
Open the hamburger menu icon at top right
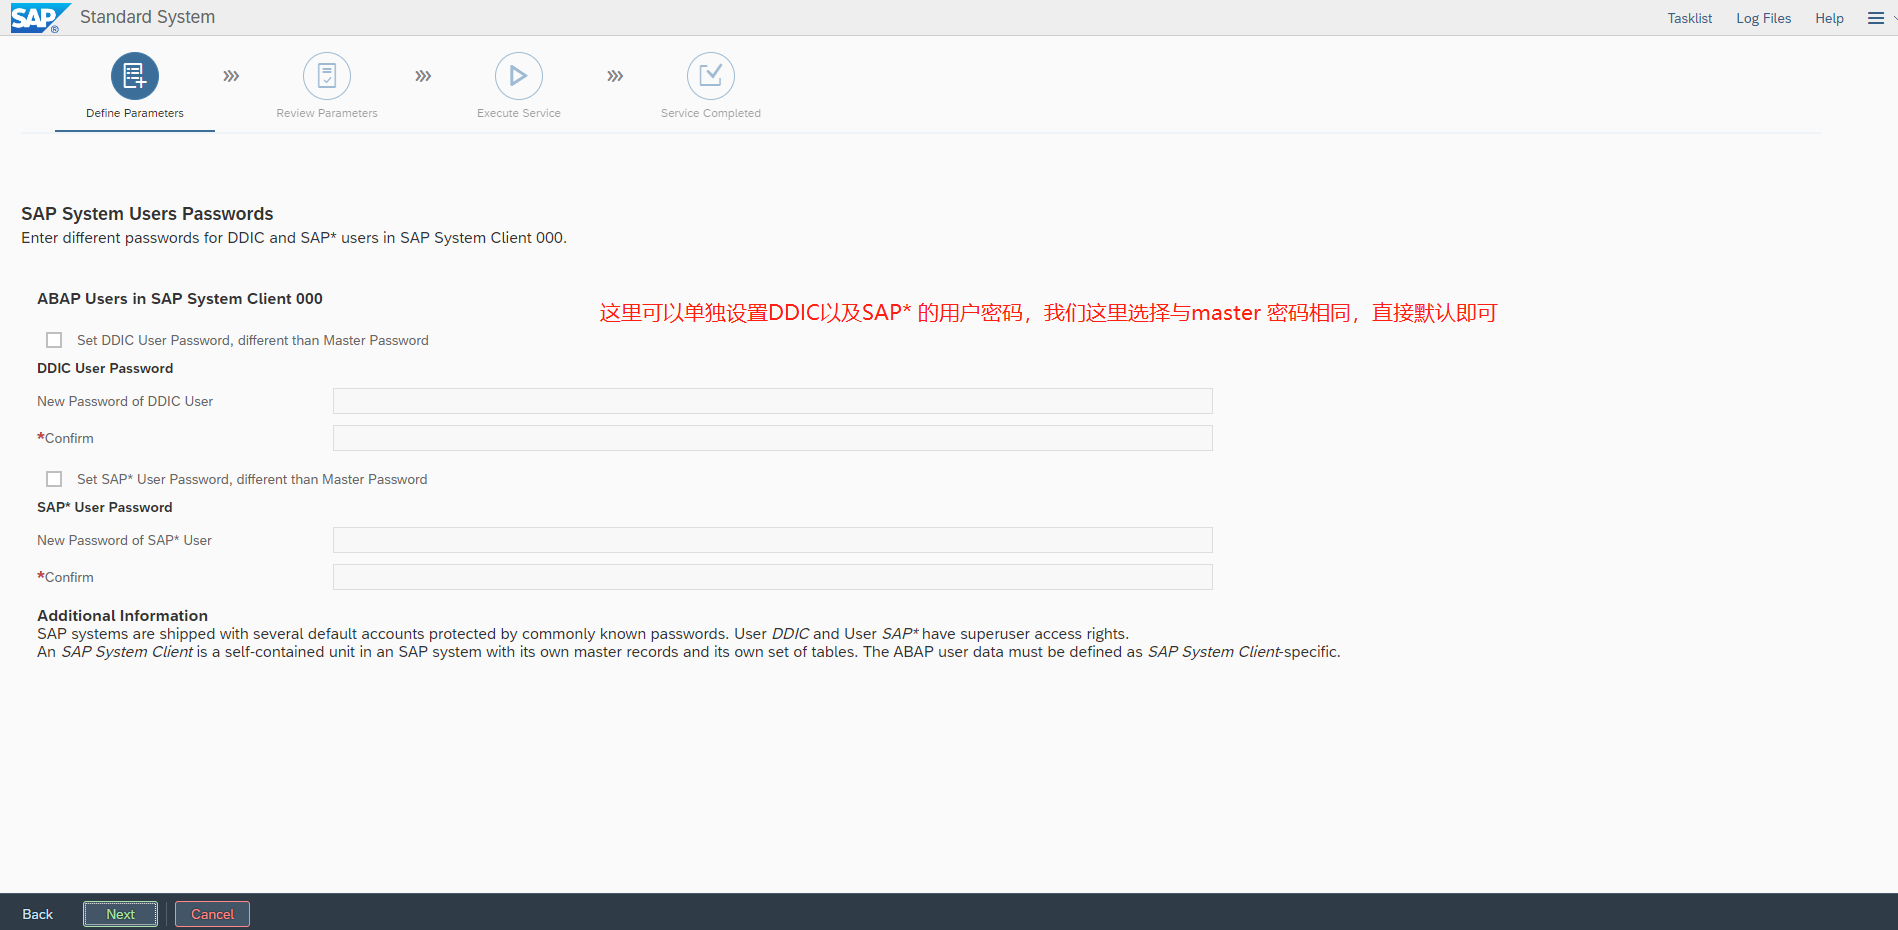point(1876,18)
